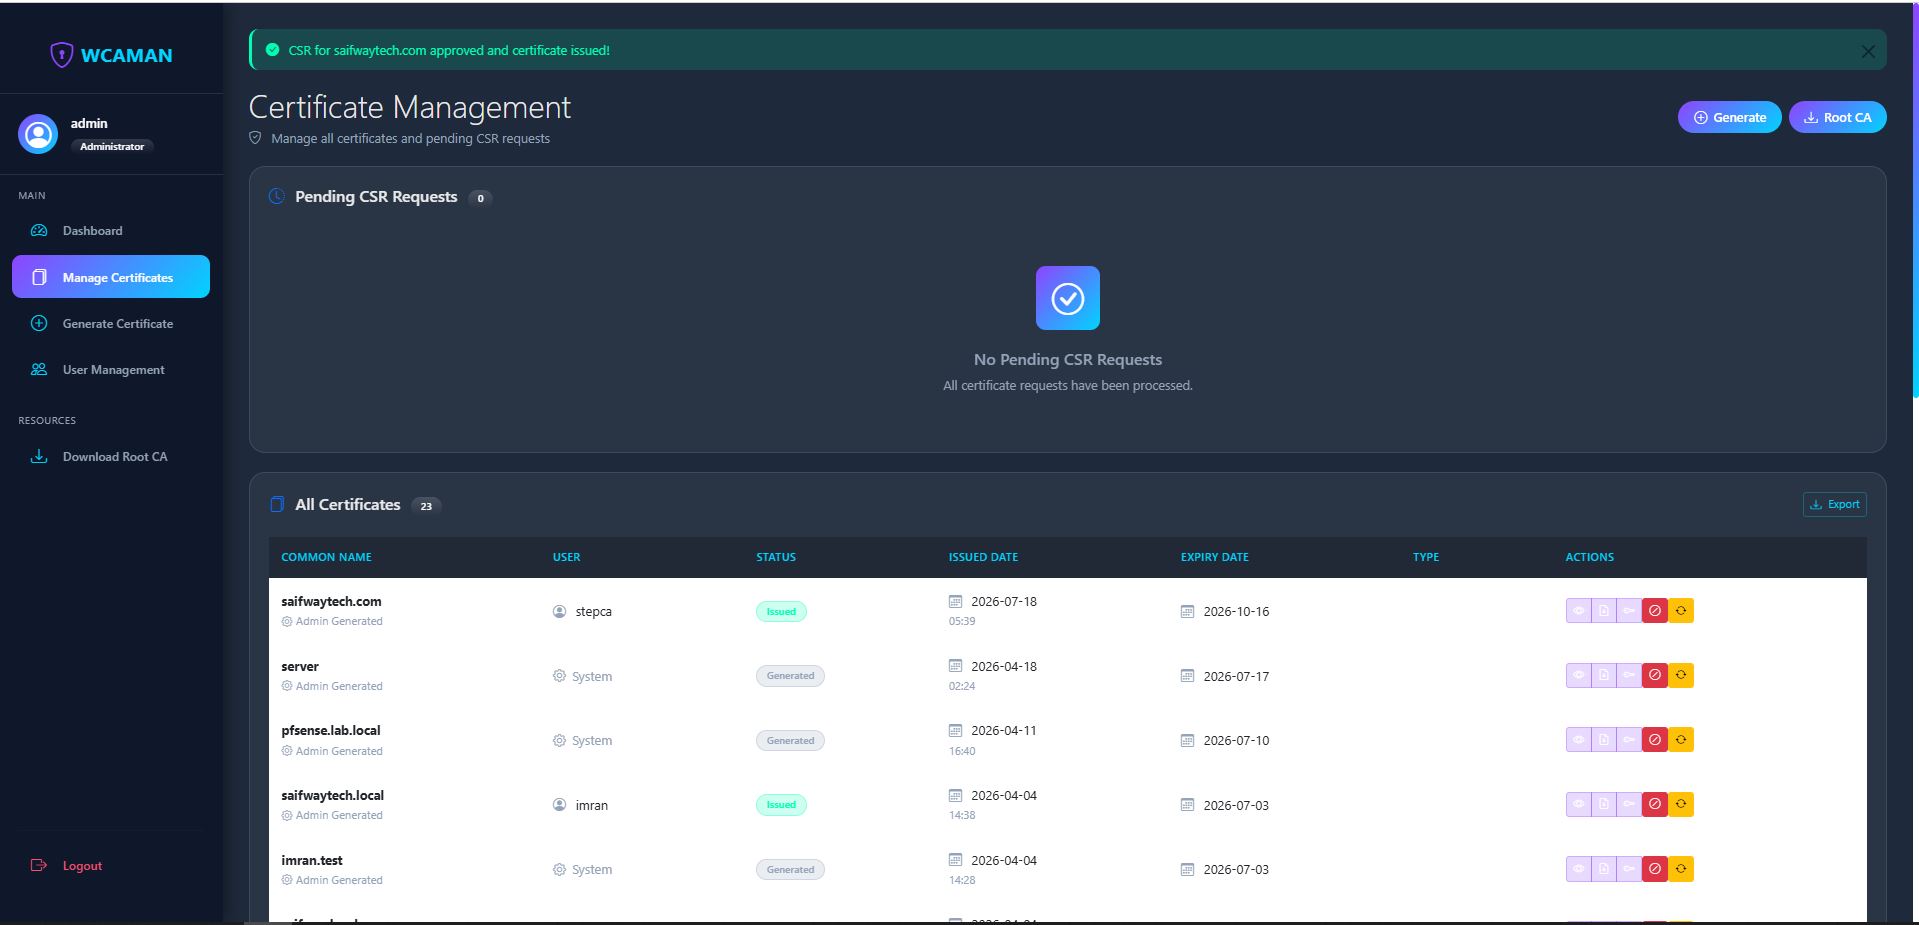Revoke the saifwaytech.local certificate
The image size is (1919, 925).
pos(1655,805)
